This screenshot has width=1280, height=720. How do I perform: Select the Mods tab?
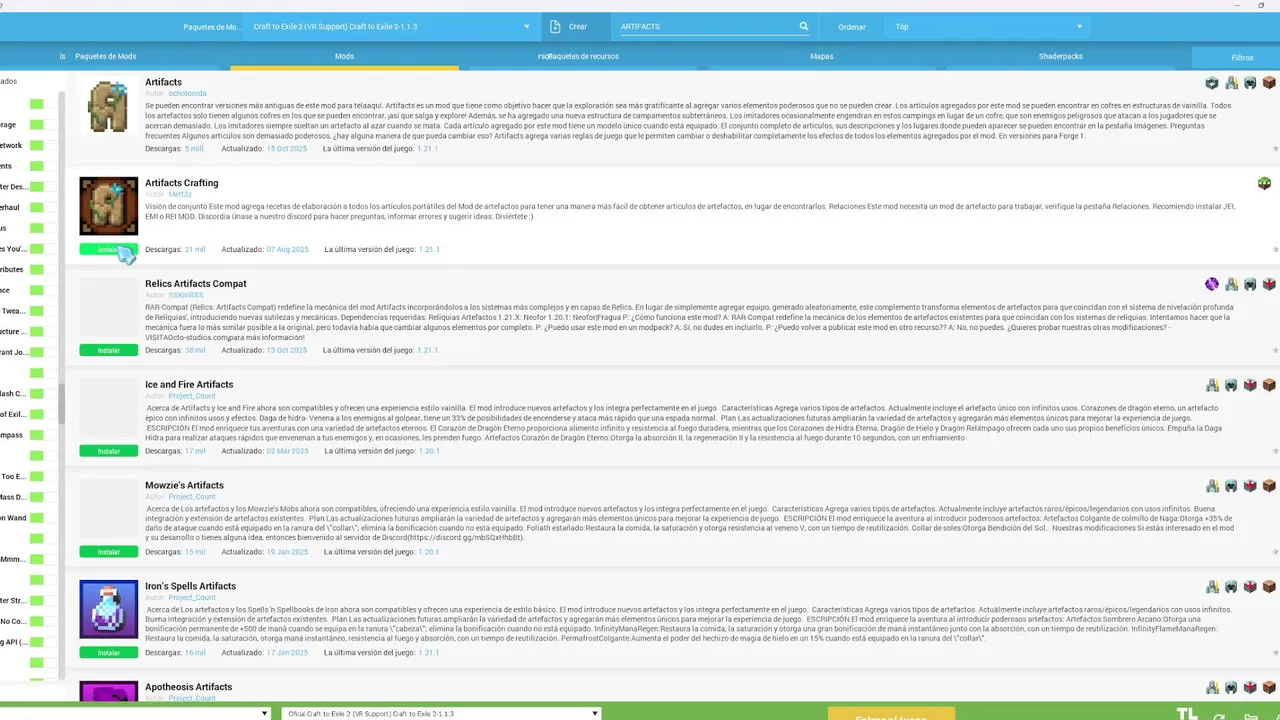(x=344, y=57)
